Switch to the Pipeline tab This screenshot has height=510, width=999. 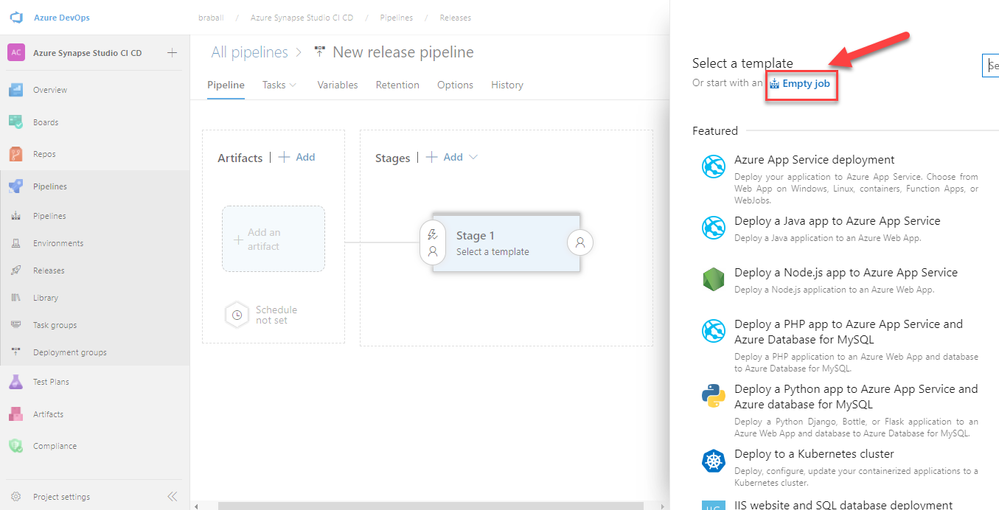[x=226, y=85]
